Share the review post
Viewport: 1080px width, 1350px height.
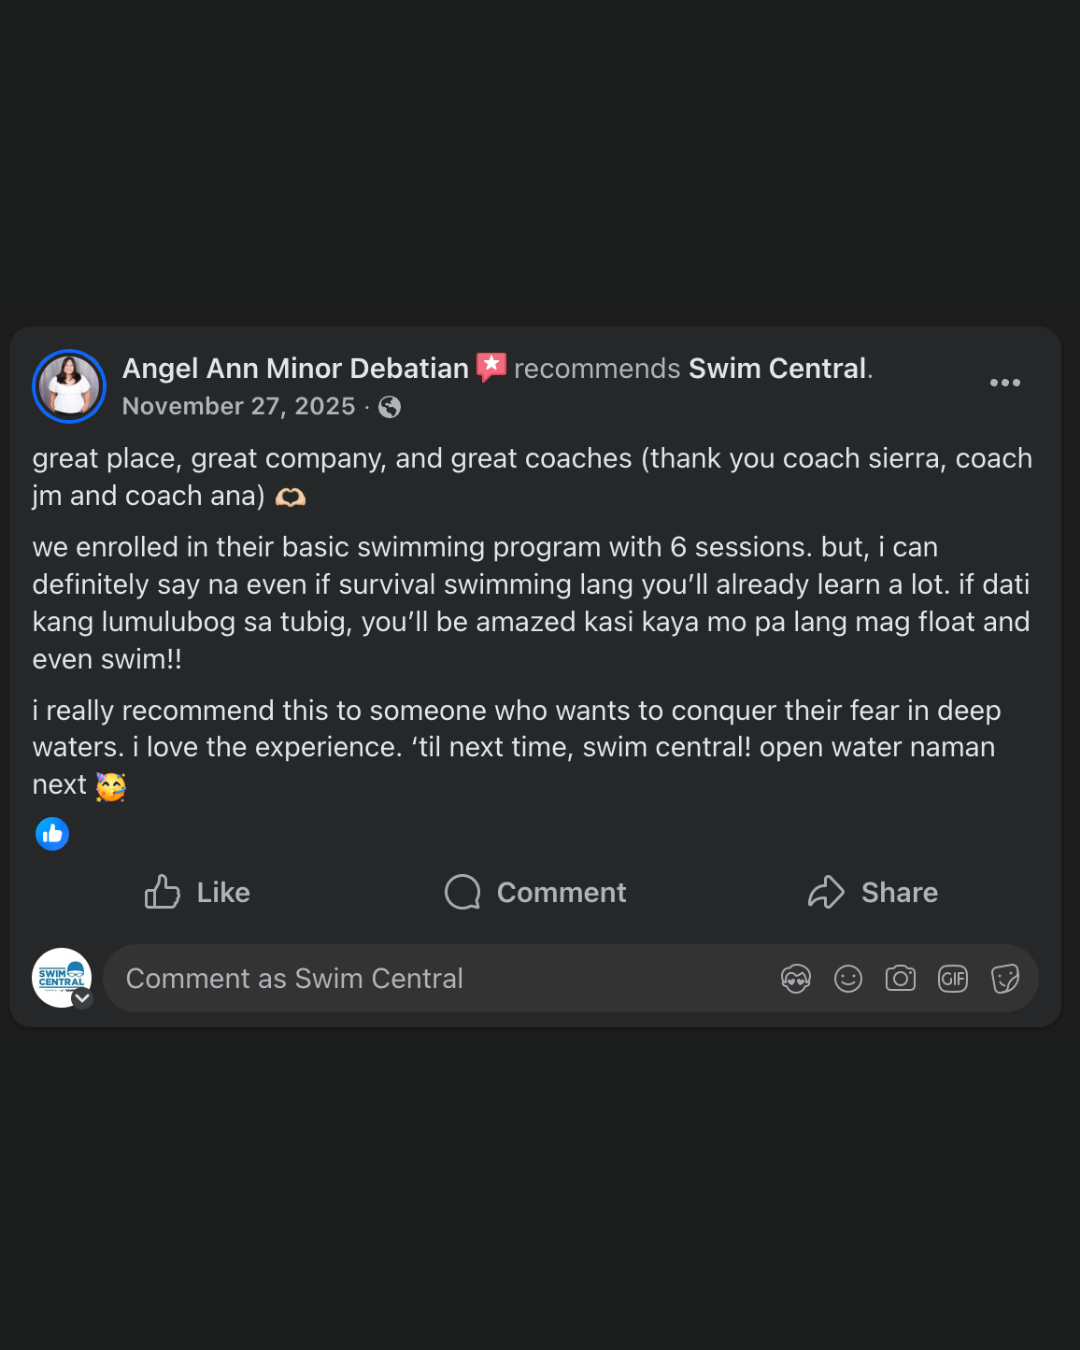pyautogui.click(x=873, y=892)
